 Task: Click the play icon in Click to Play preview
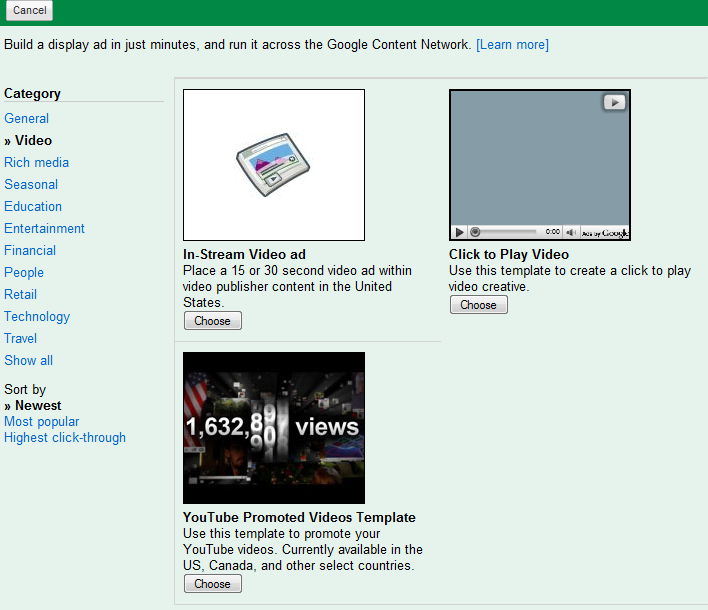click(x=459, y=233)
